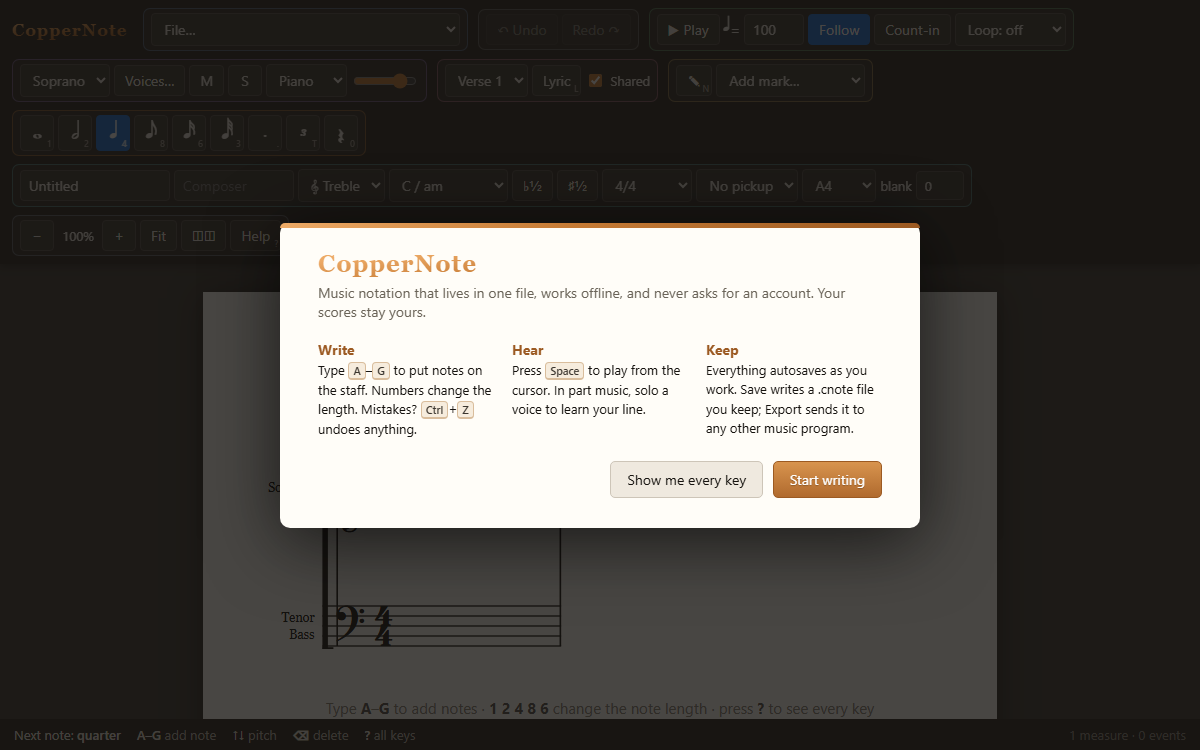Click the Undo button

522,30
